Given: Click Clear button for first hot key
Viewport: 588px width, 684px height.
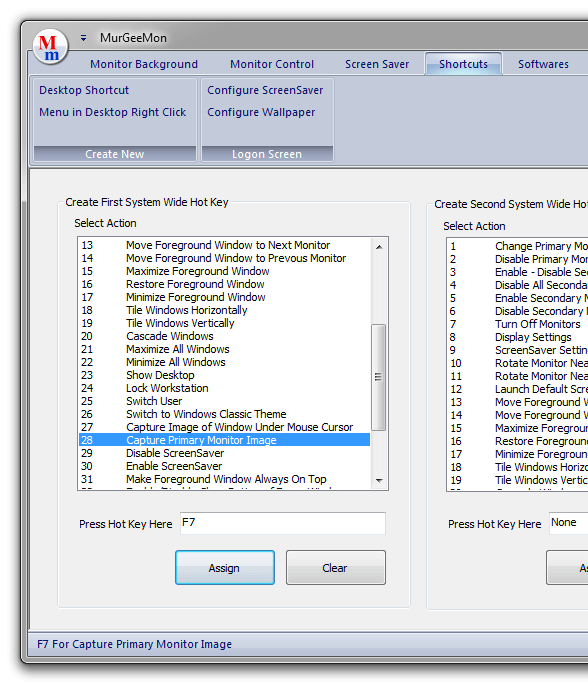Looking at the screenshot, I should click(x=335, y=568).
